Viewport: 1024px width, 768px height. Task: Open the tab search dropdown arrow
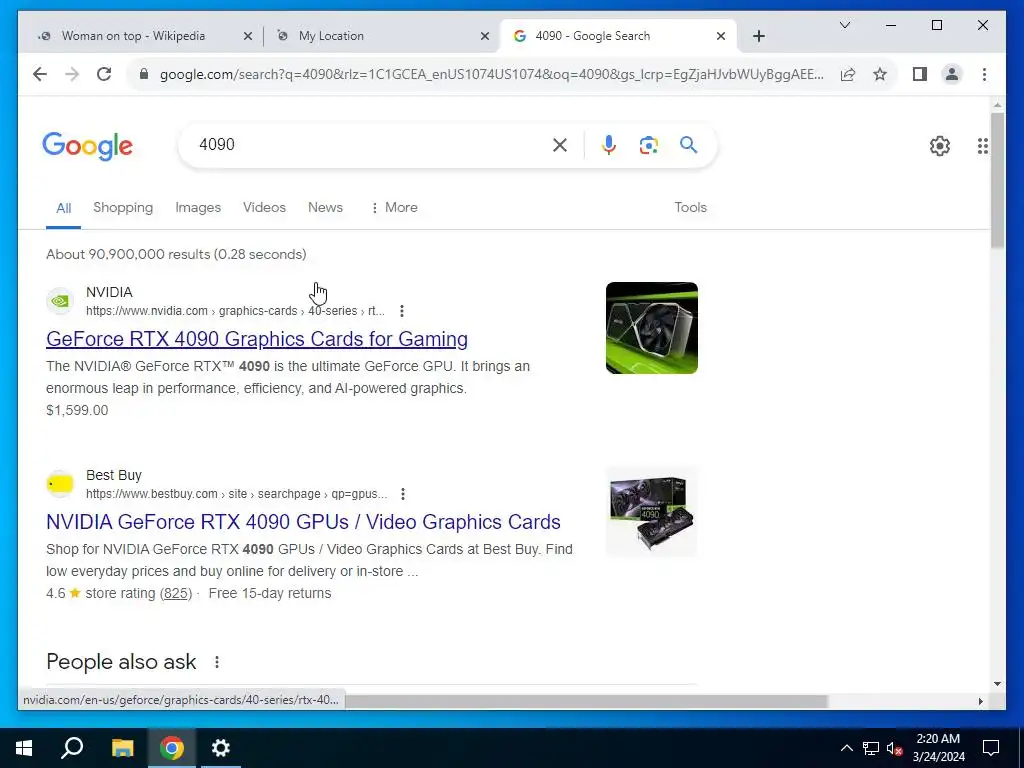pos(844,25)
